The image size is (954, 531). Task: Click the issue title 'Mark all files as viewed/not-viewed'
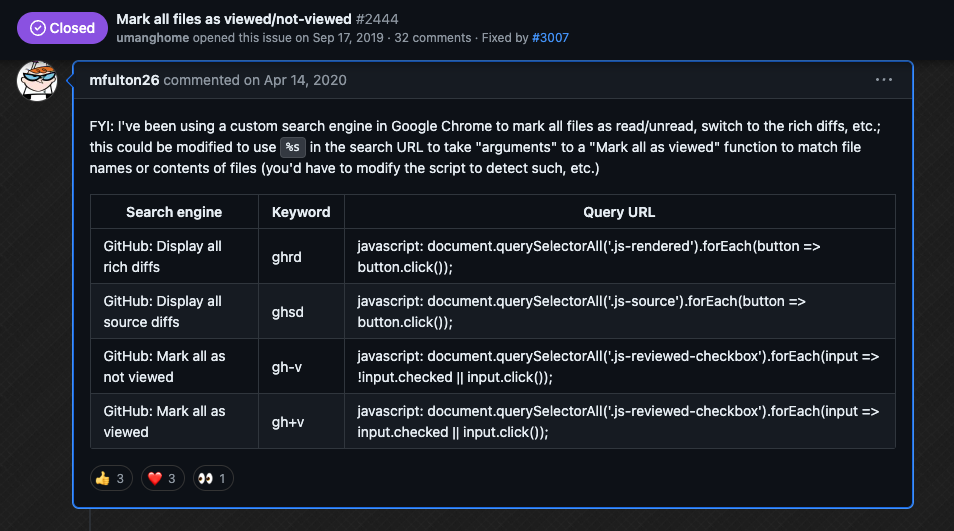click(234, 19)
